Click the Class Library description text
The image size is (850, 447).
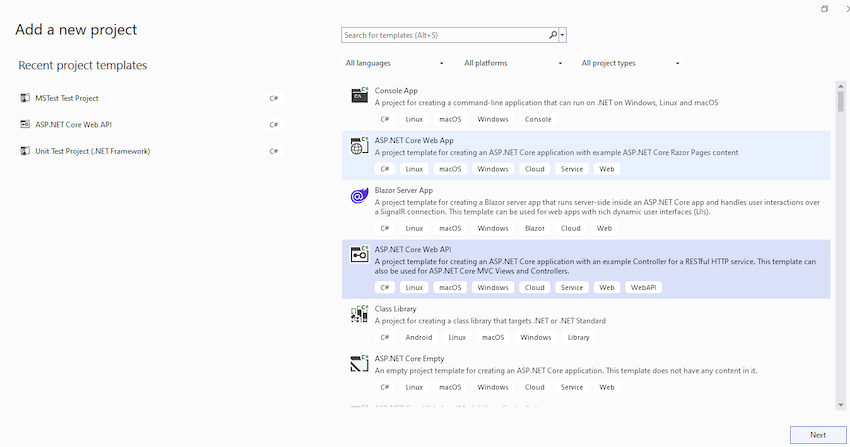[490, 321]
